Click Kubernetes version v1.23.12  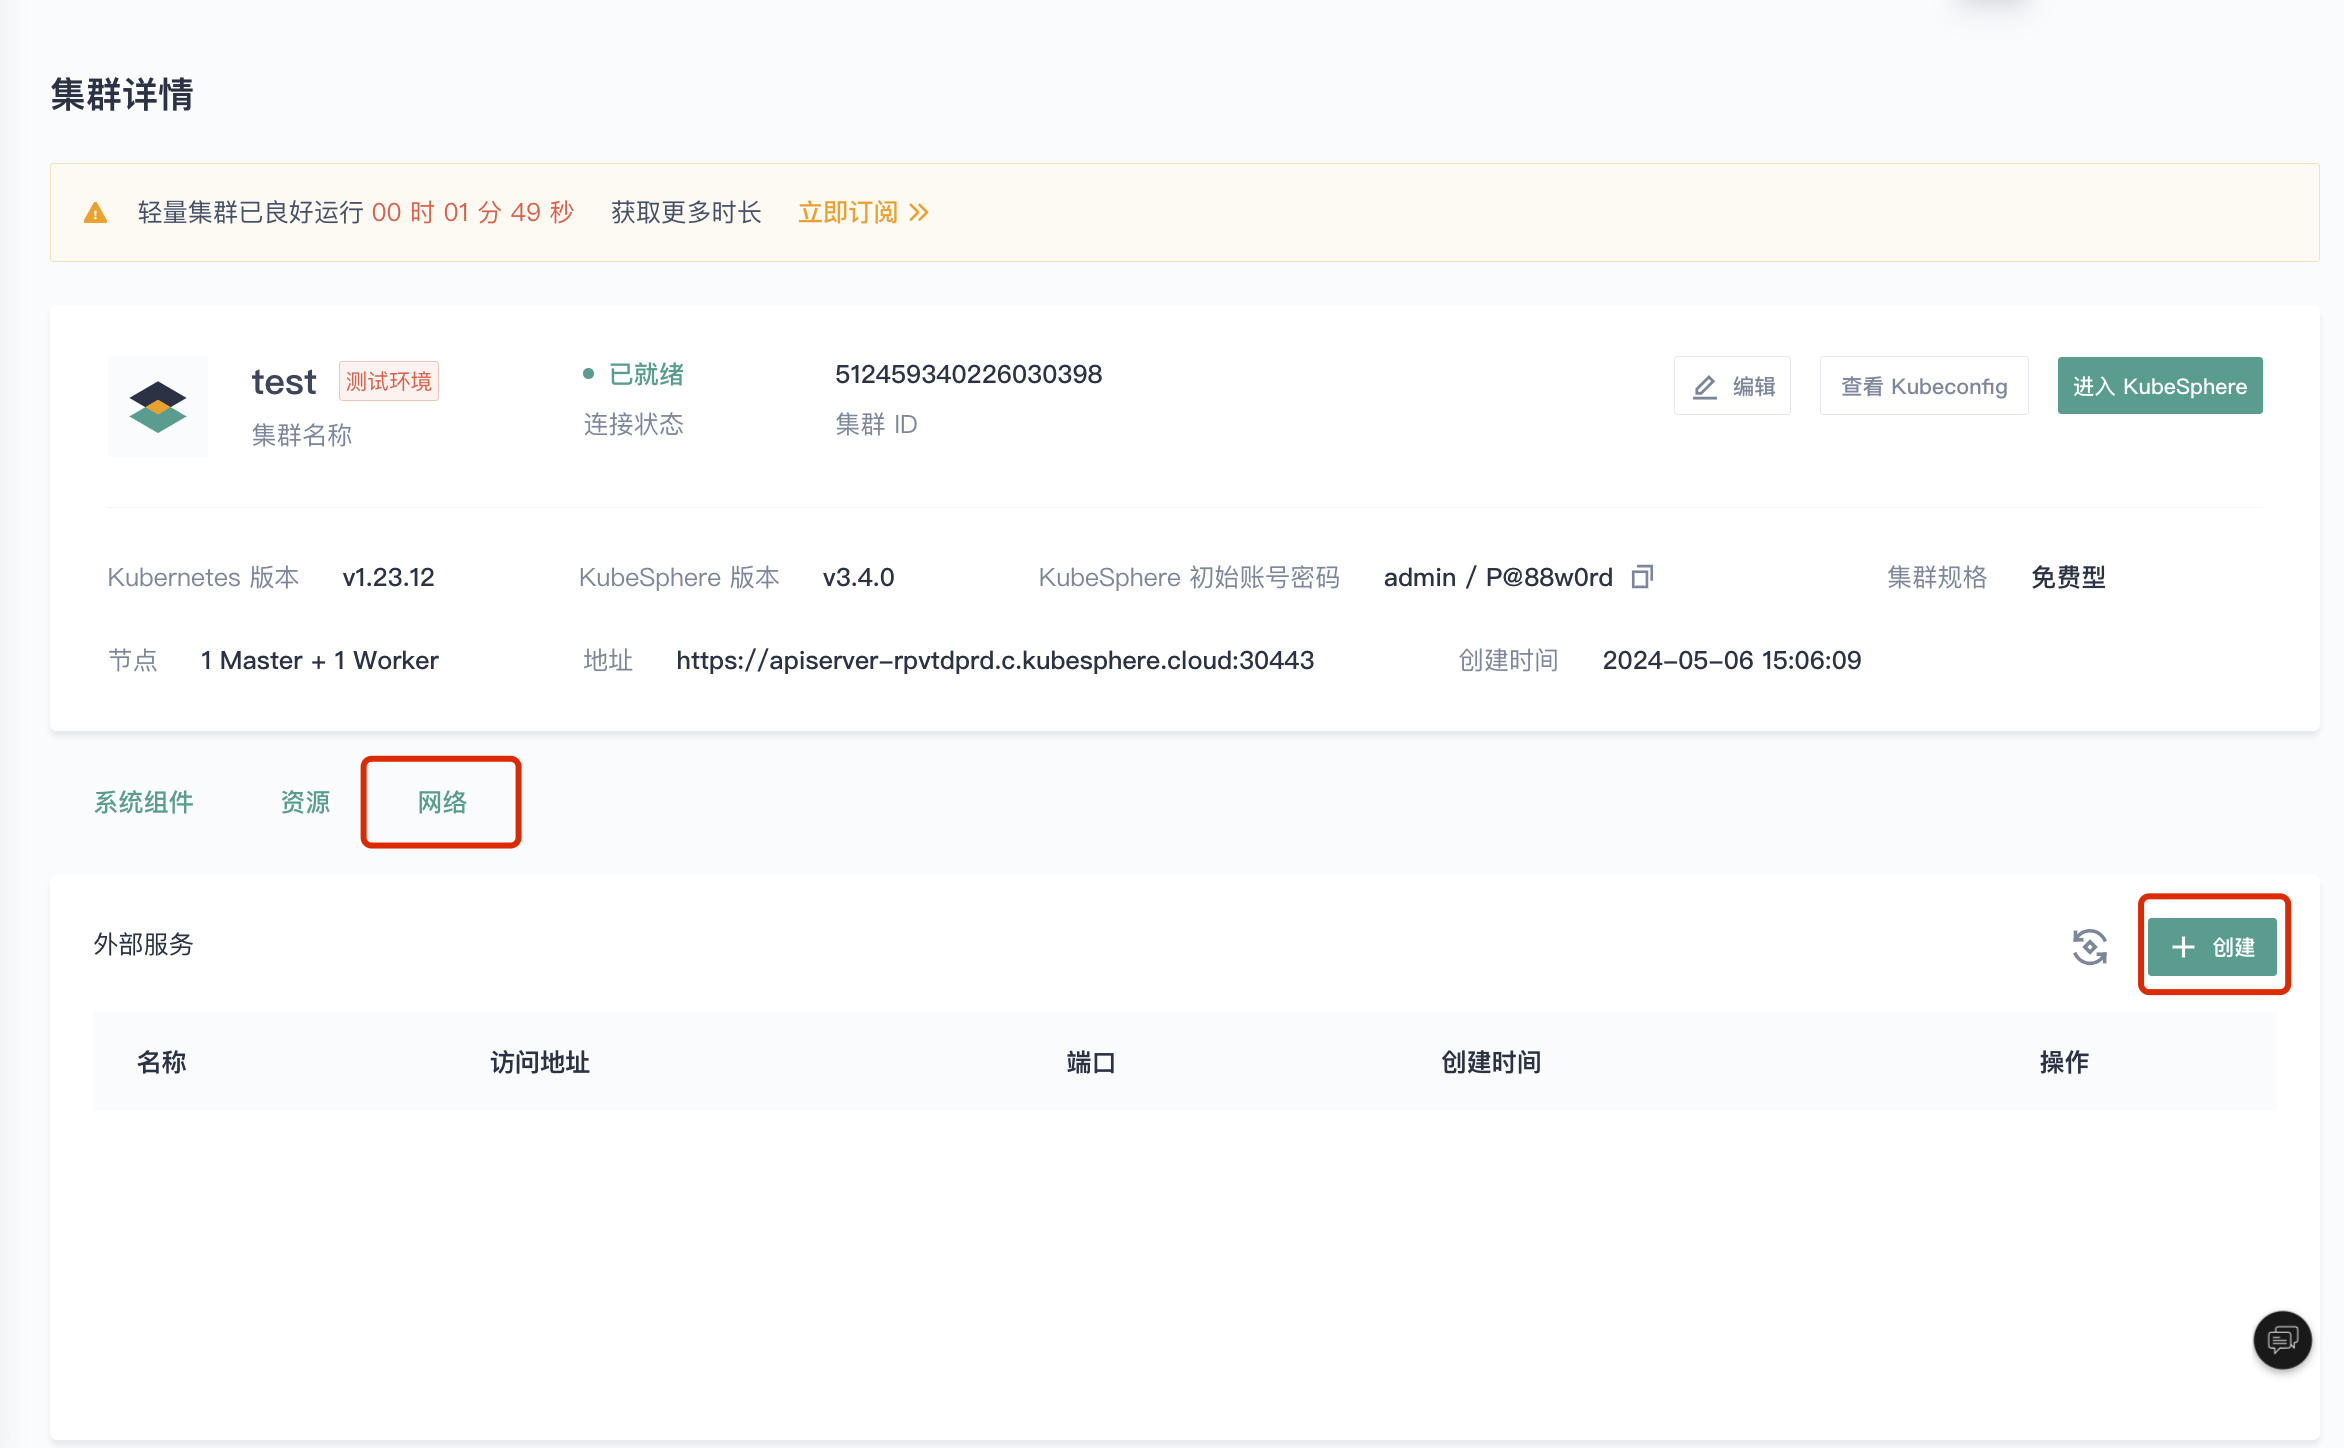coord(388,577)
